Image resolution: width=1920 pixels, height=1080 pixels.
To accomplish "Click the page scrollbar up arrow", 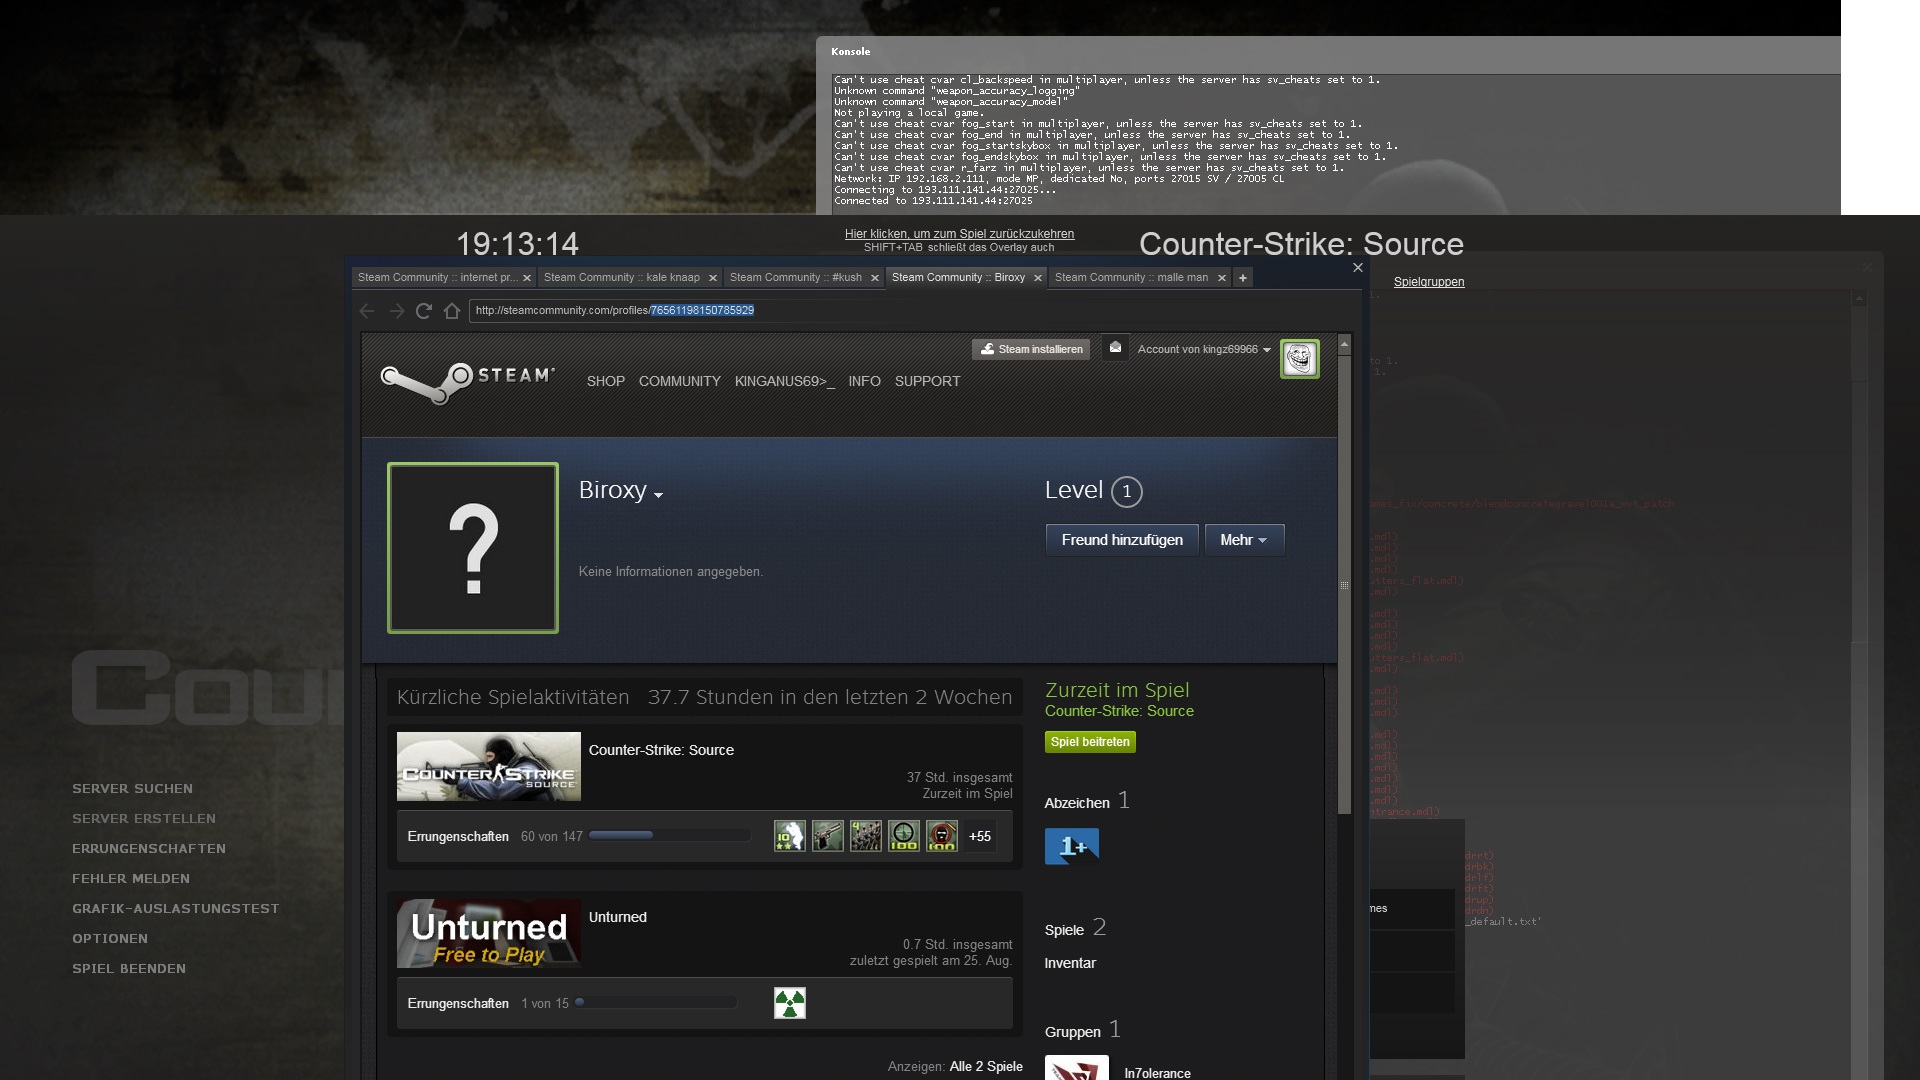I will [x=1345, y=344].
